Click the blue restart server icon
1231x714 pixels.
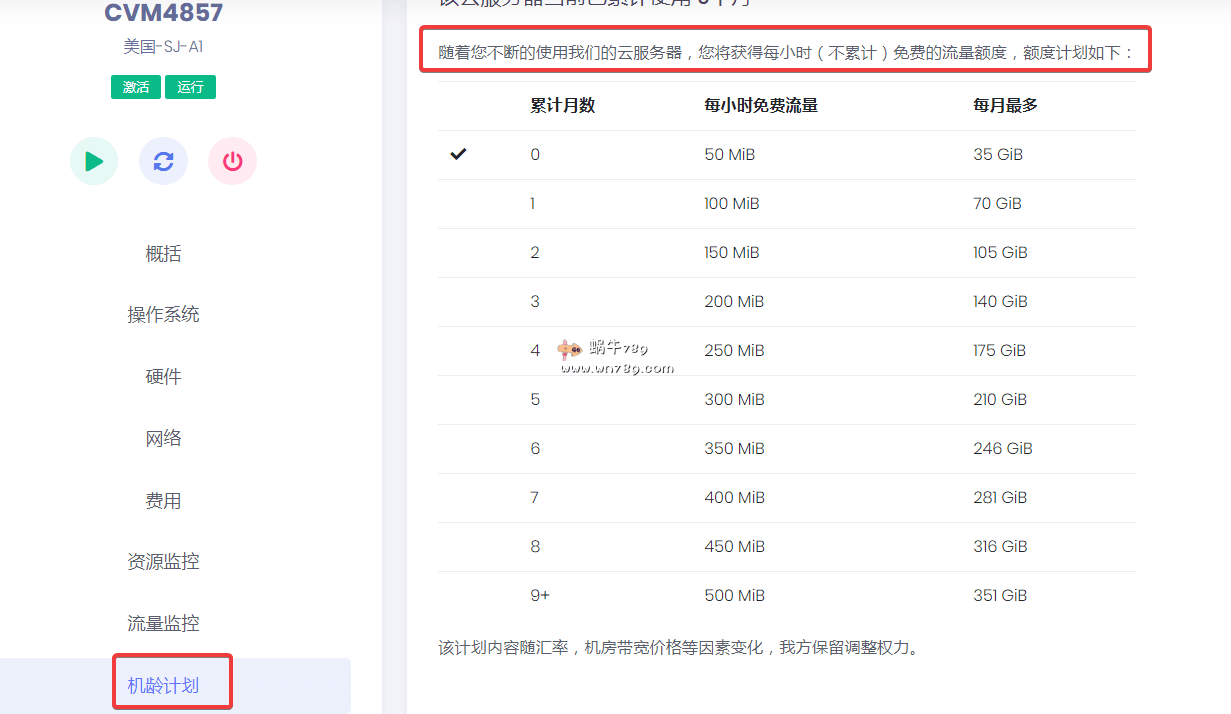point(163,161)
